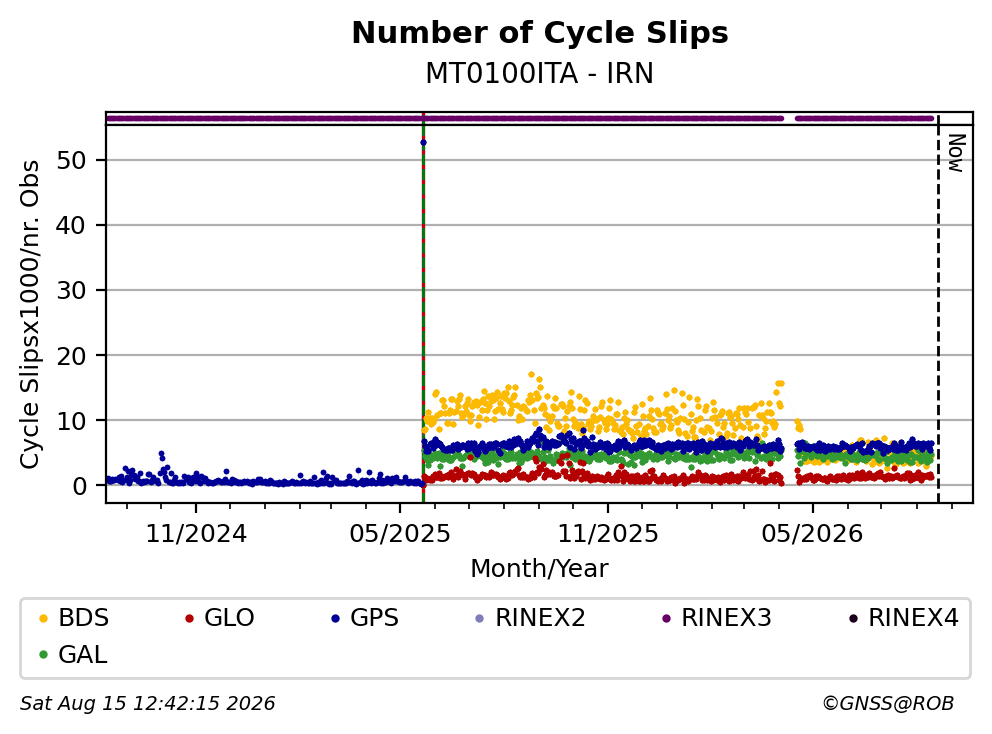Click the y-axis tick value 0
This screenshot has height=734, width=992.
[x=79, y=486]
